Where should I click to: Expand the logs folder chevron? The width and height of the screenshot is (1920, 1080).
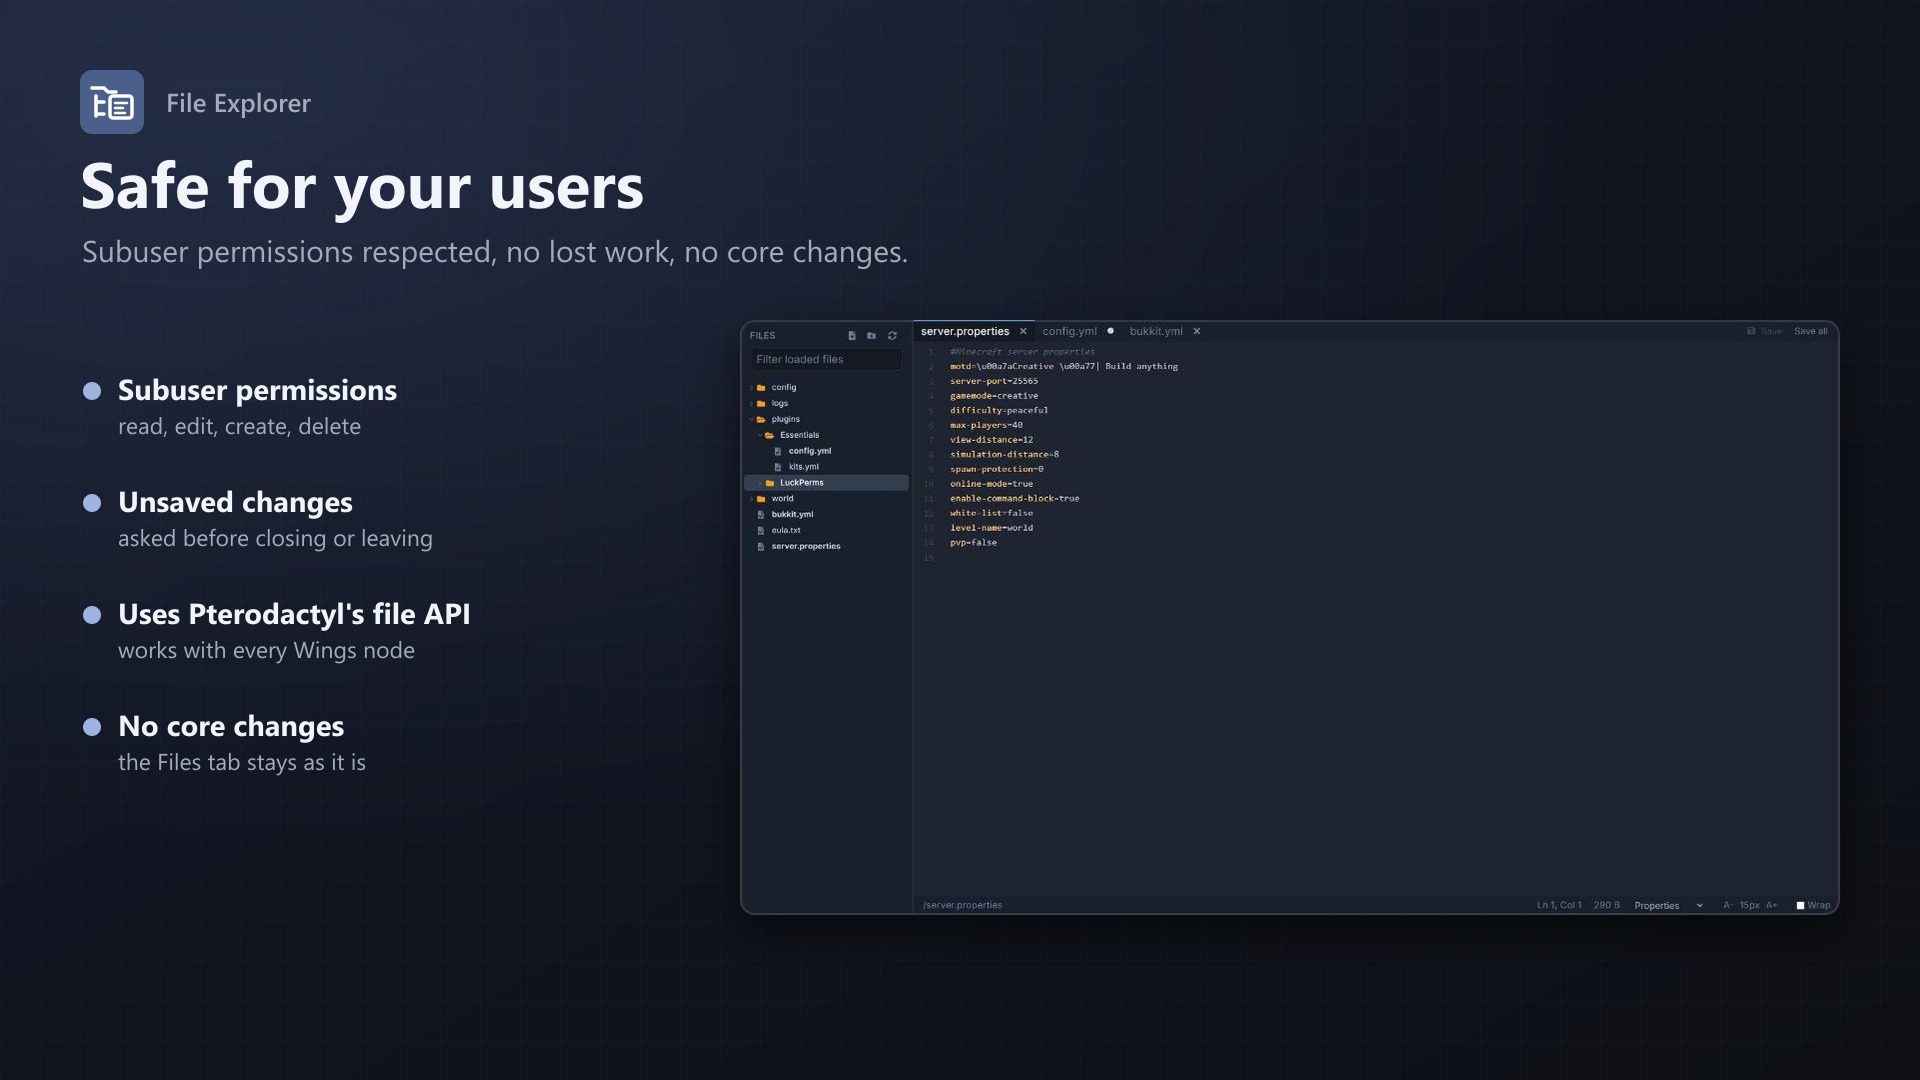pyautogui.click(x=751, y=404)
